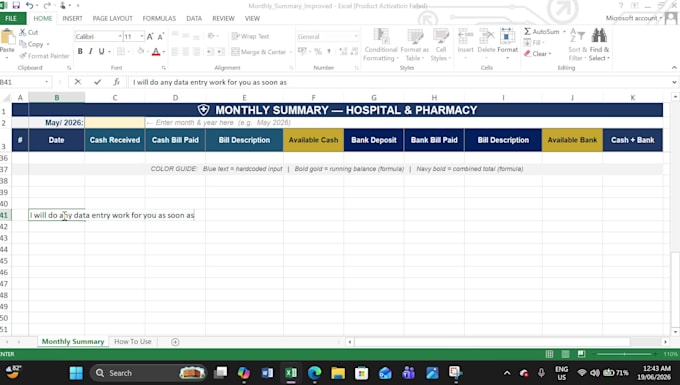Open the Fill command
Screen dimensions: 680x385
[x=534, y=42]
